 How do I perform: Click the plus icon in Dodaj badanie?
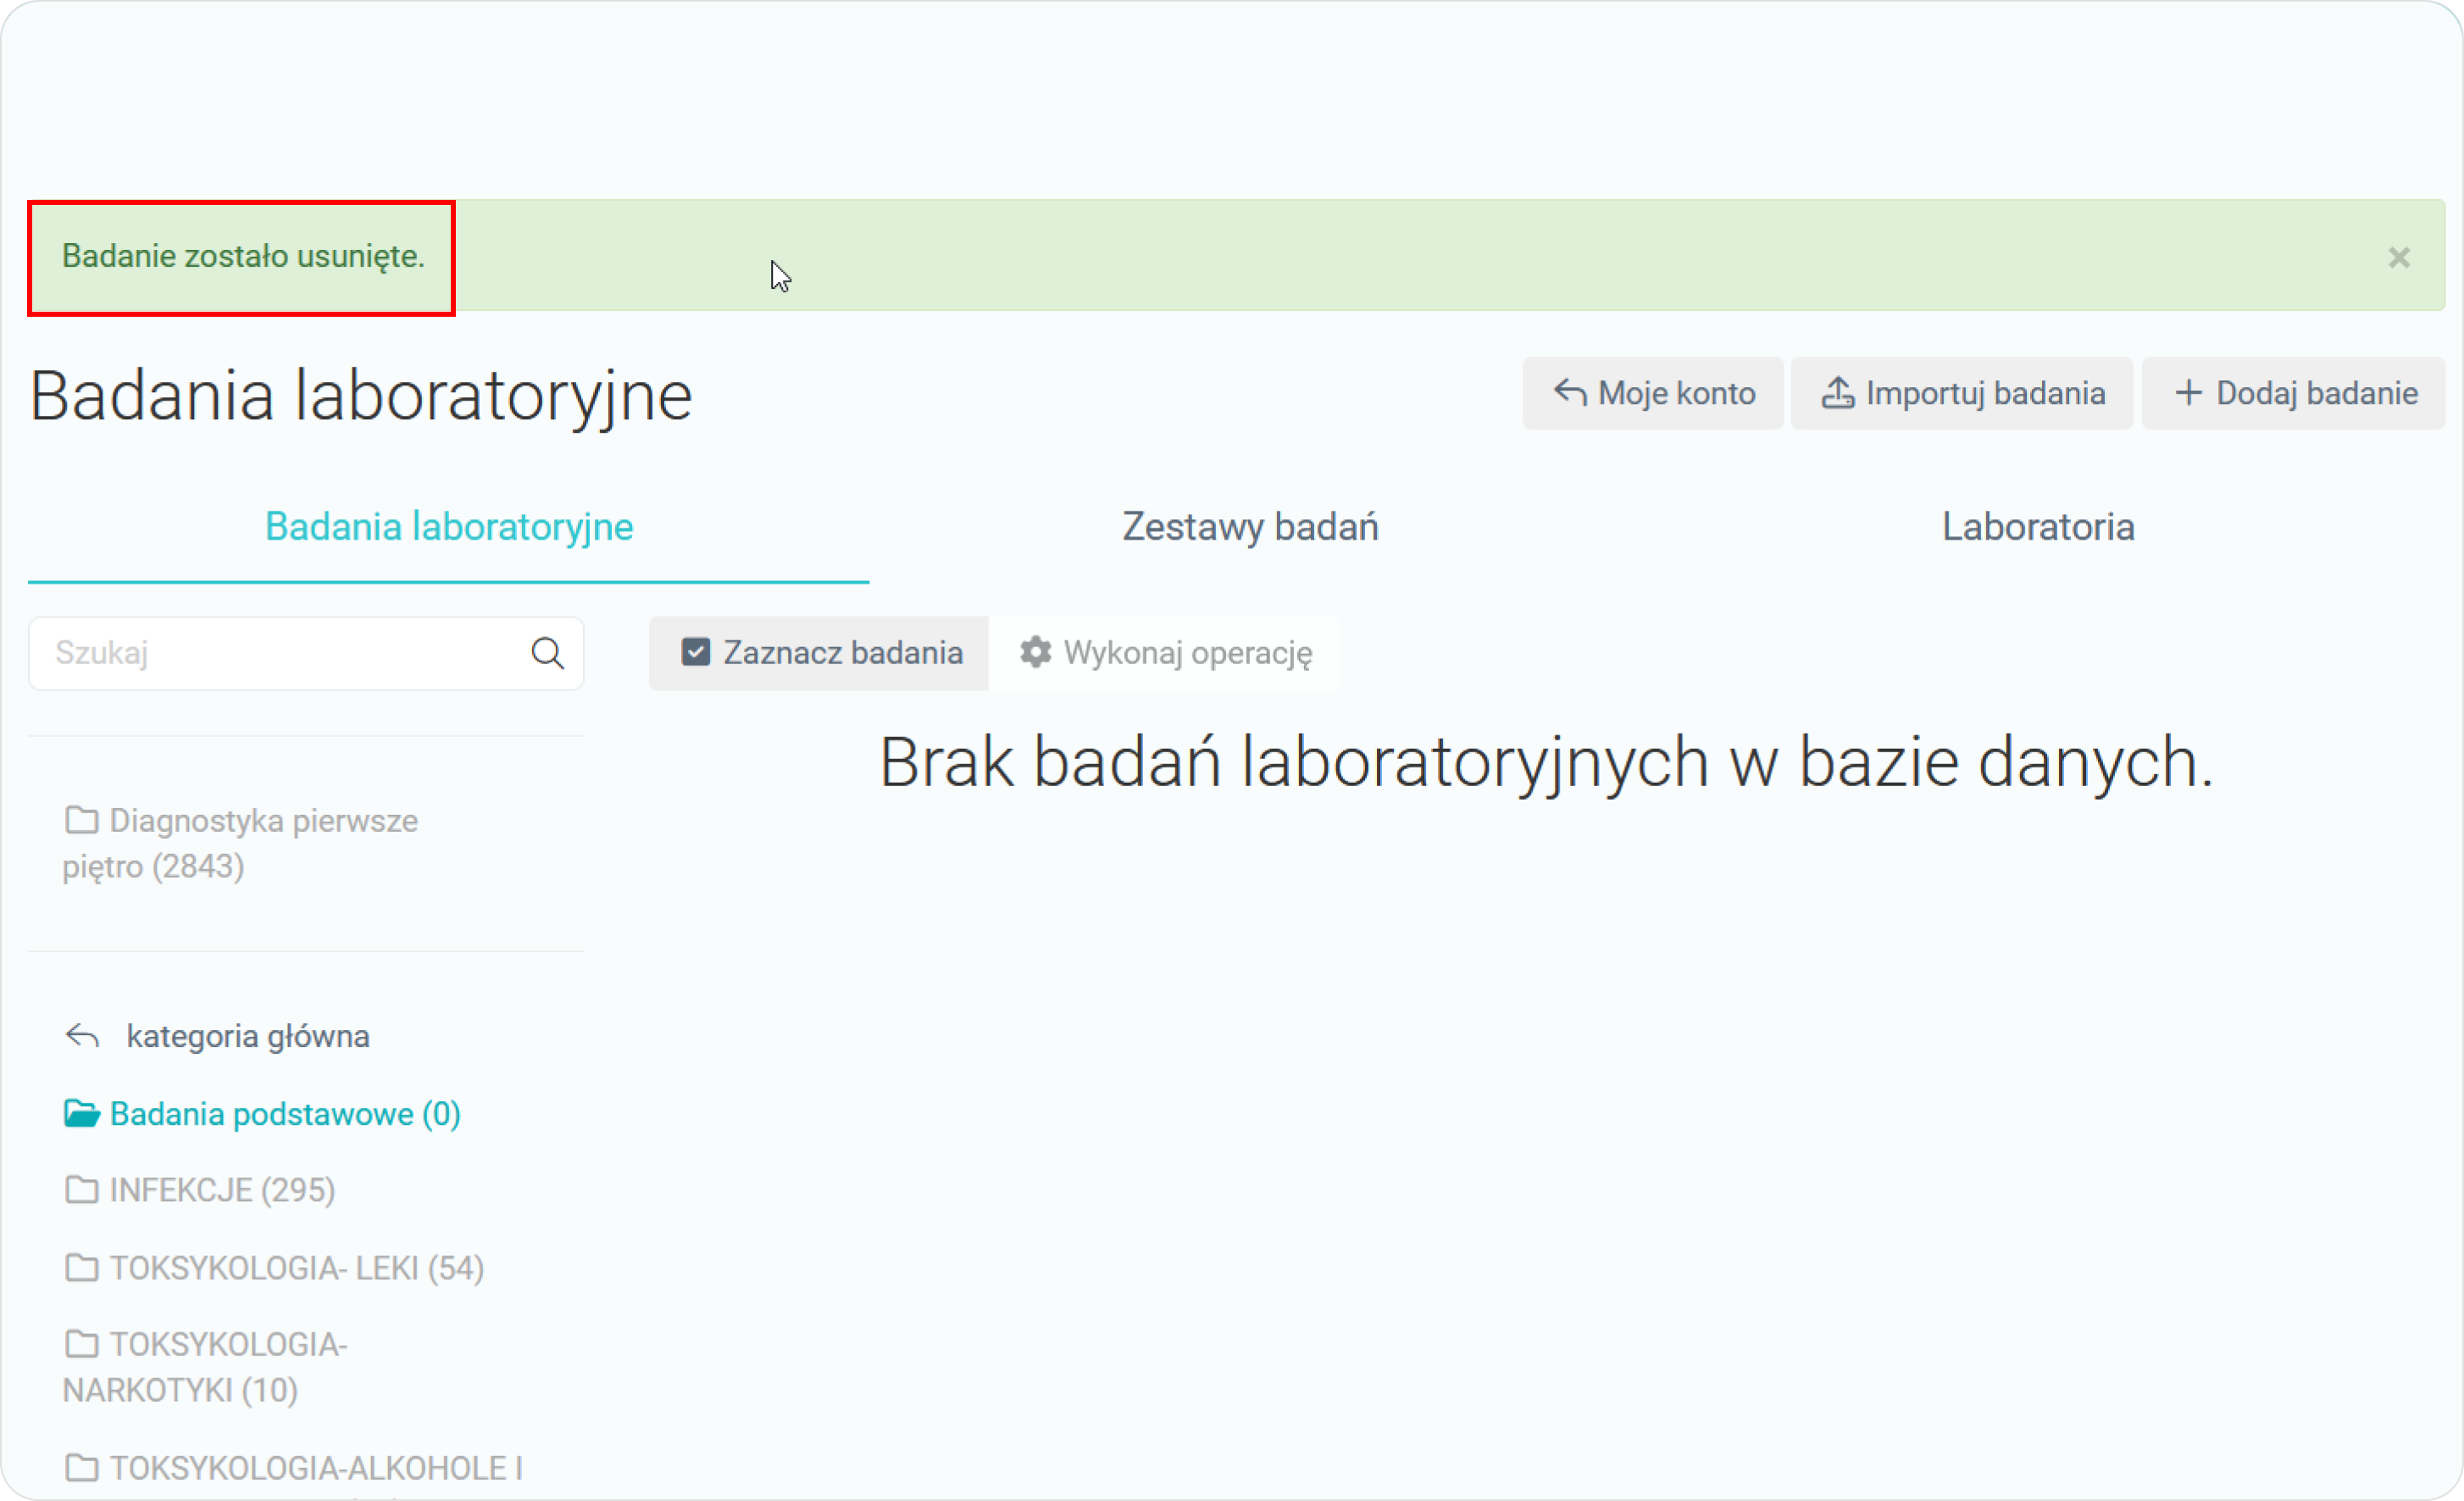[x=2189, y=393]
